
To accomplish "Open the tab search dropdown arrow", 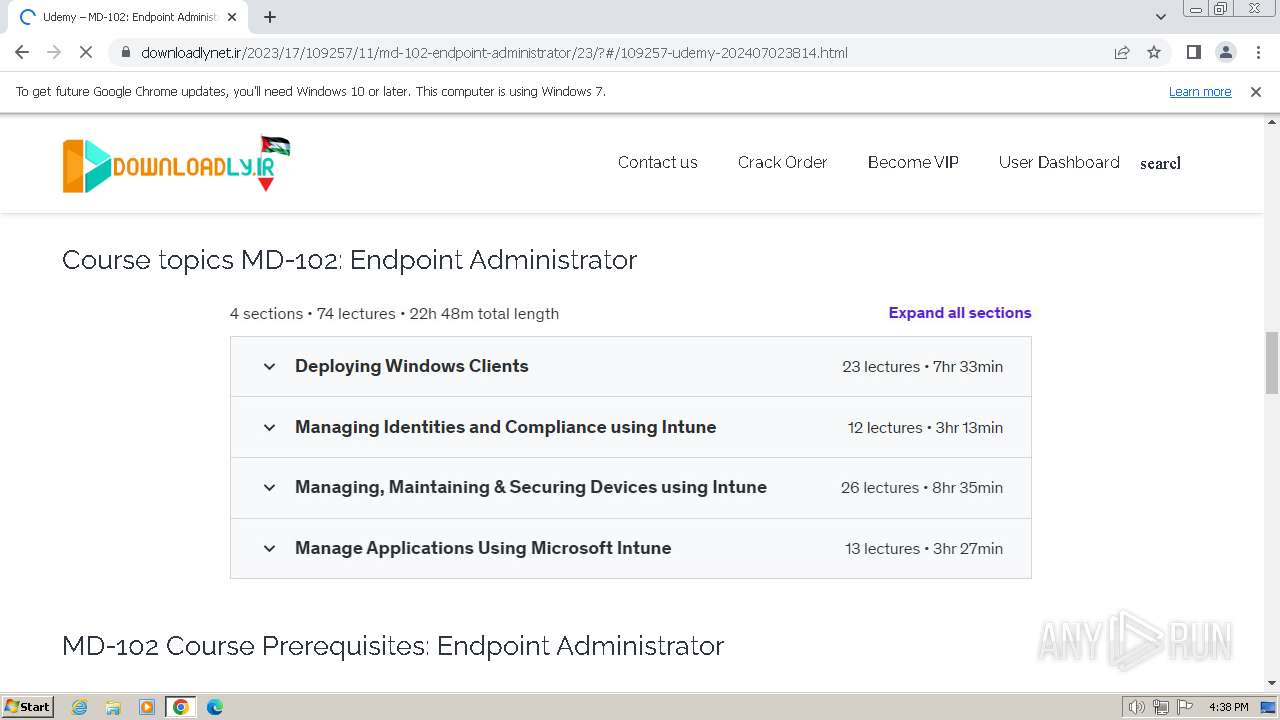I will pyautogui.click(x=1161, y=17).
